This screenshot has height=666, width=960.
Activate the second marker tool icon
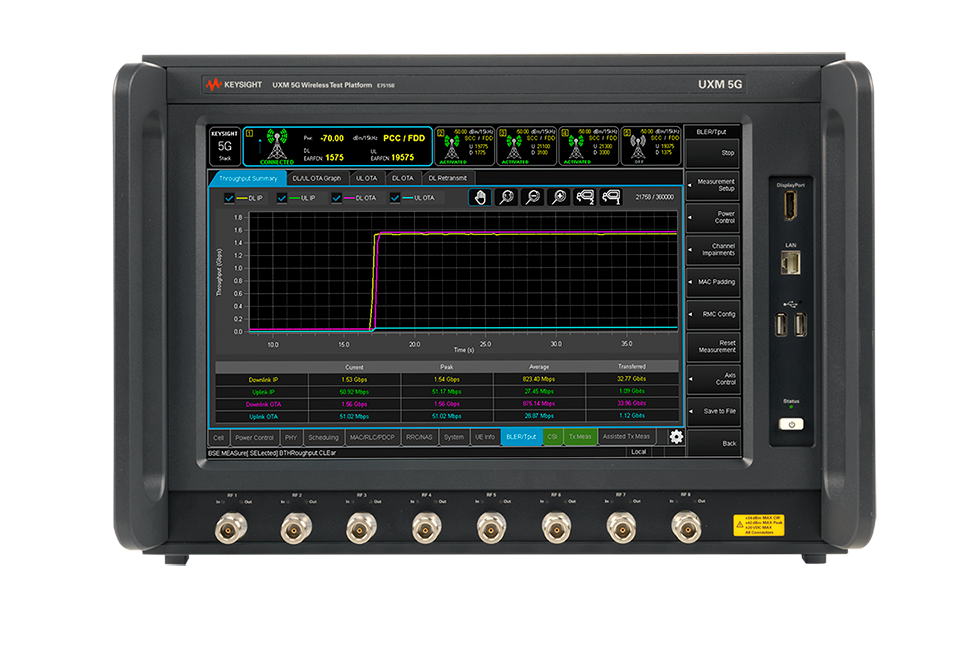(612, 197)
